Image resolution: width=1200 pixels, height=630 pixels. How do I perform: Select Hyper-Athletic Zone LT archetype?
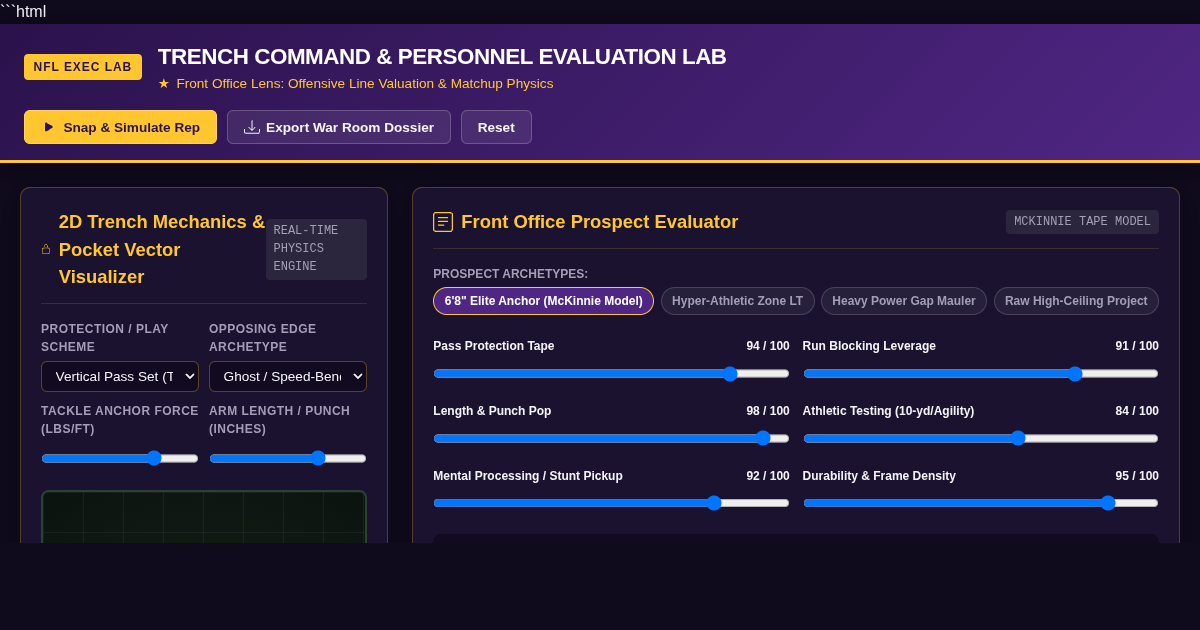pyautogui.click(x=738, y=301)
